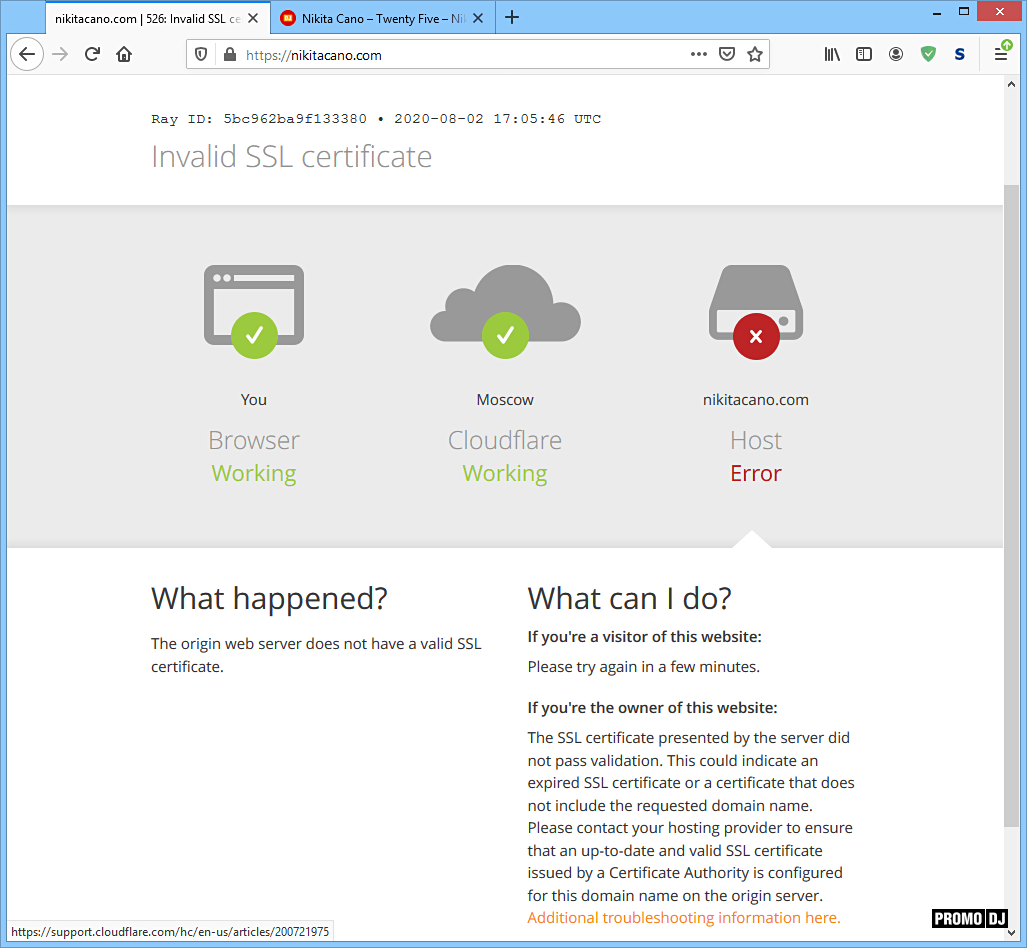Open the Additional troubleshooting information link

683,918
